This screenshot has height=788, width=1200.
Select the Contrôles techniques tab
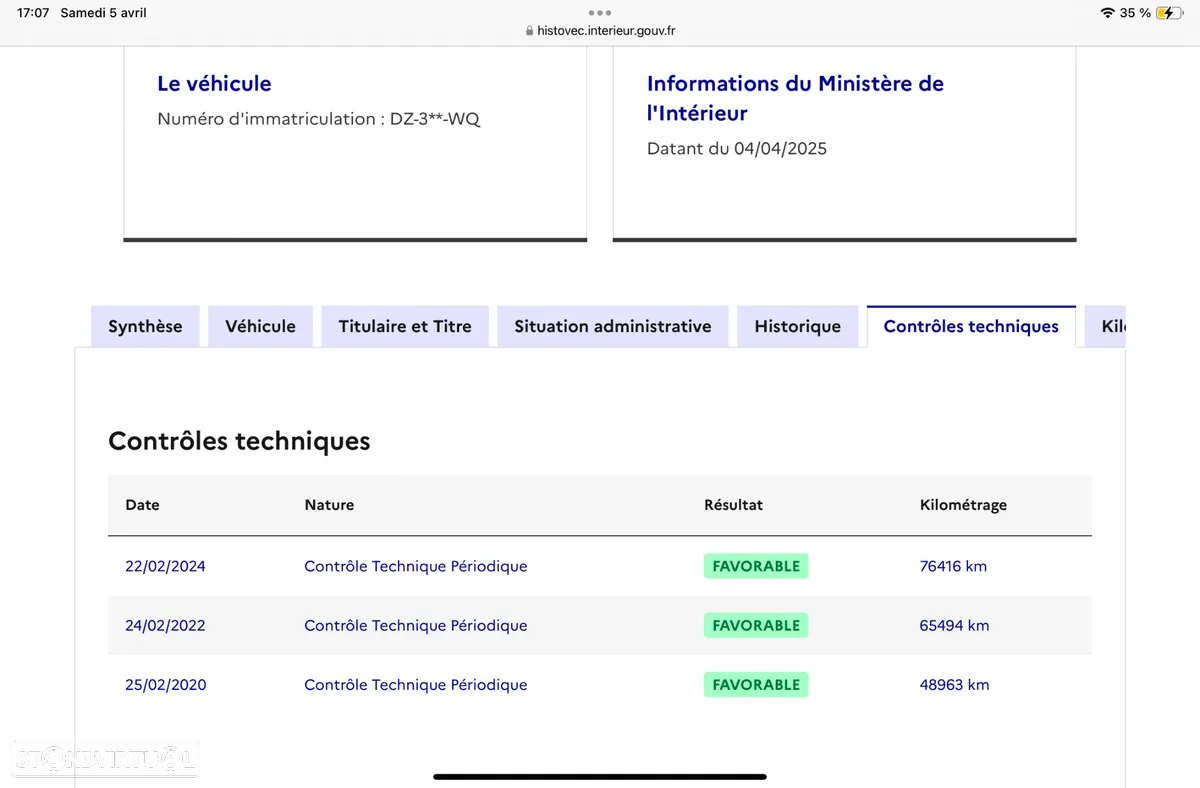click(971, 326)
